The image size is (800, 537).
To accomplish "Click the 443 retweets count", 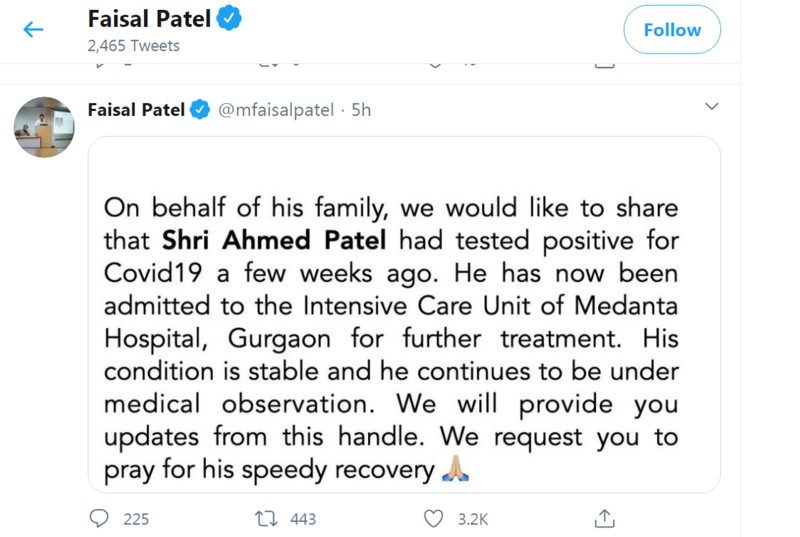I will [302, 518].
